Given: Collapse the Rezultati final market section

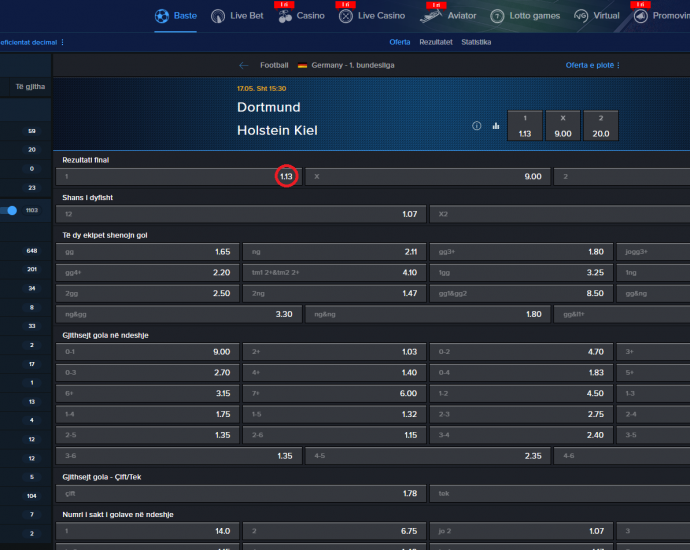Looking at the screenshot, I should 85,159.
